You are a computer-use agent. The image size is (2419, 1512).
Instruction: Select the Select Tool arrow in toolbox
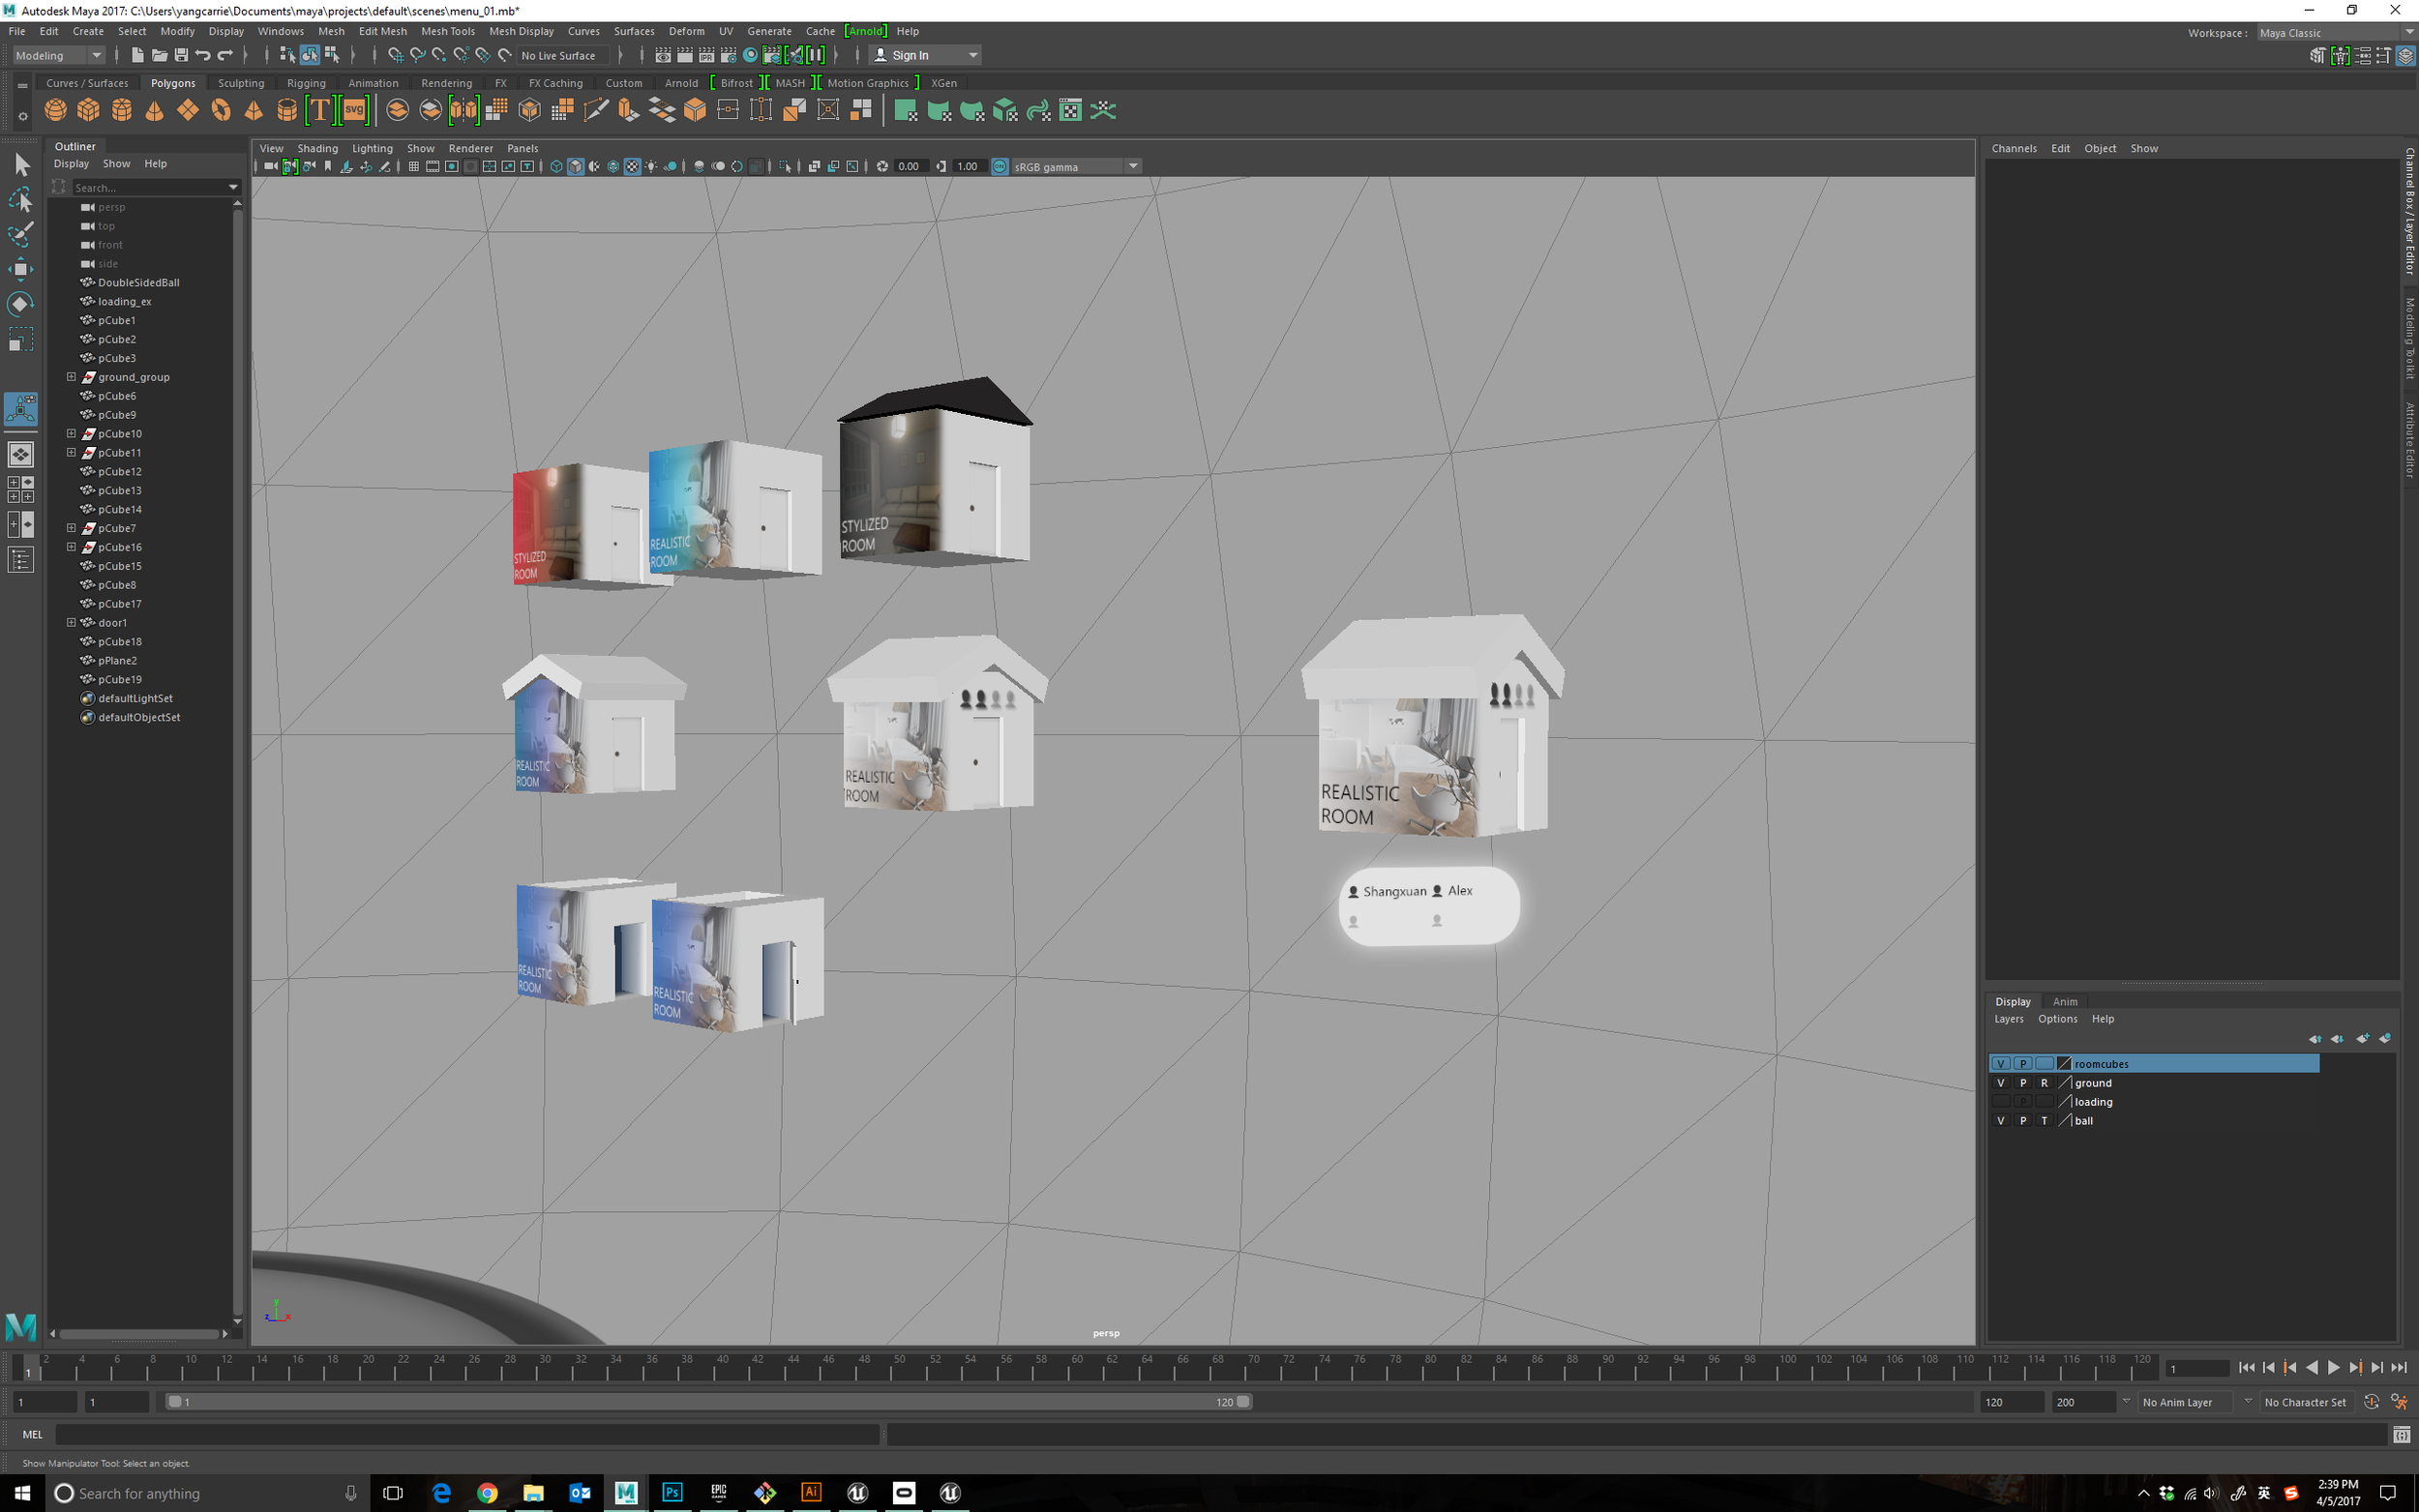[21, 164]
